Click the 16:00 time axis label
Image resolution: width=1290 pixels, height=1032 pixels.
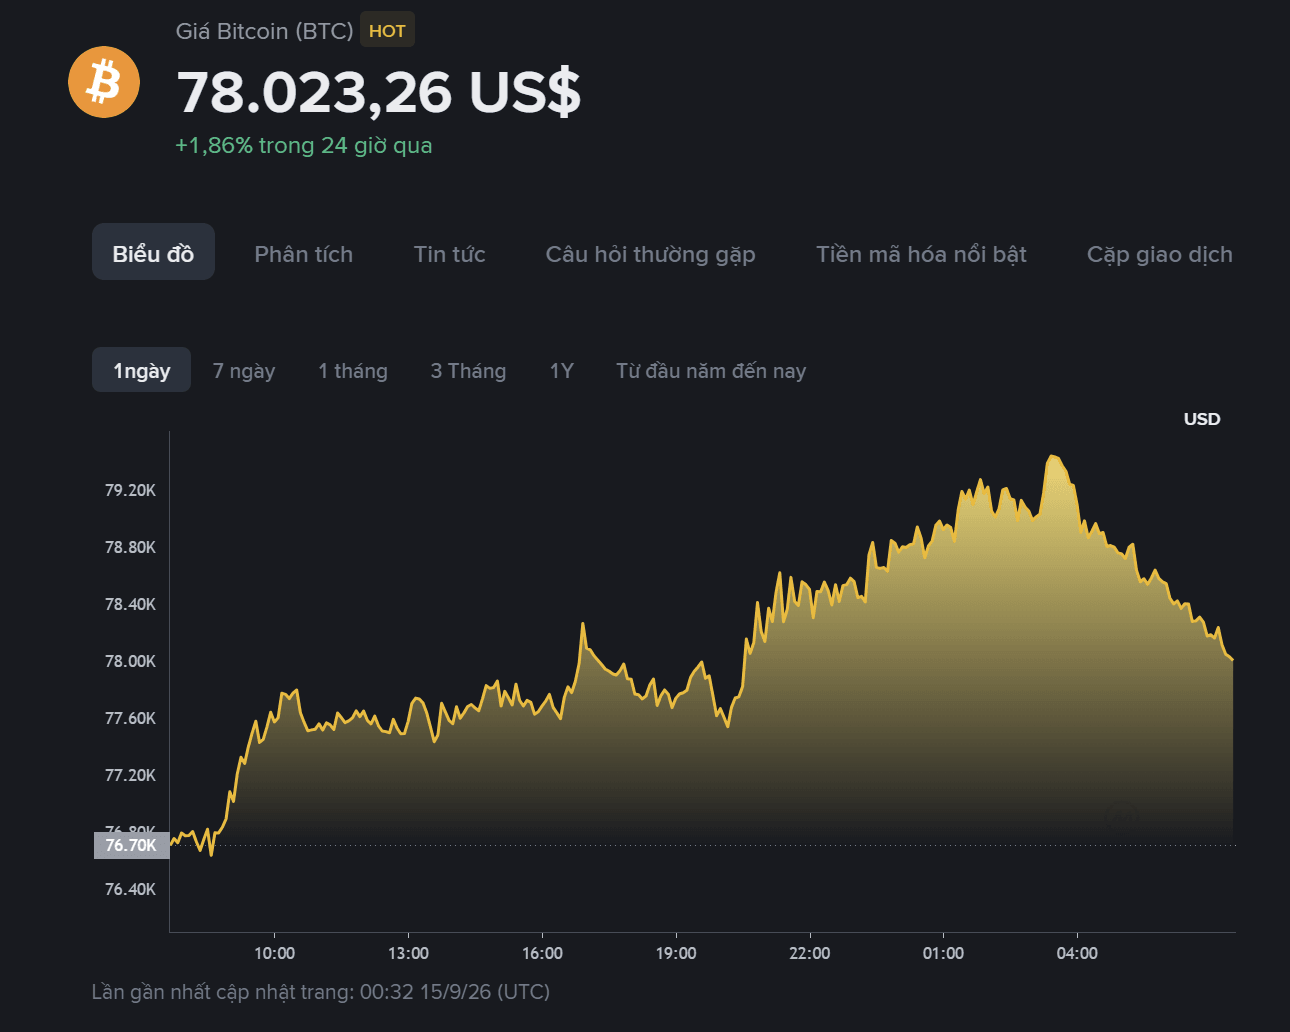[542, 953]
